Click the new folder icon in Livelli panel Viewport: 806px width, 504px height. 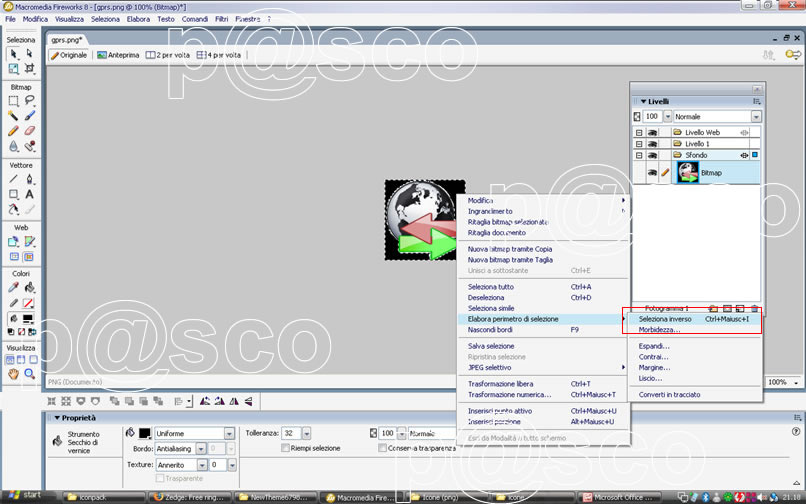pyautogui.click(x=713, y=309)
